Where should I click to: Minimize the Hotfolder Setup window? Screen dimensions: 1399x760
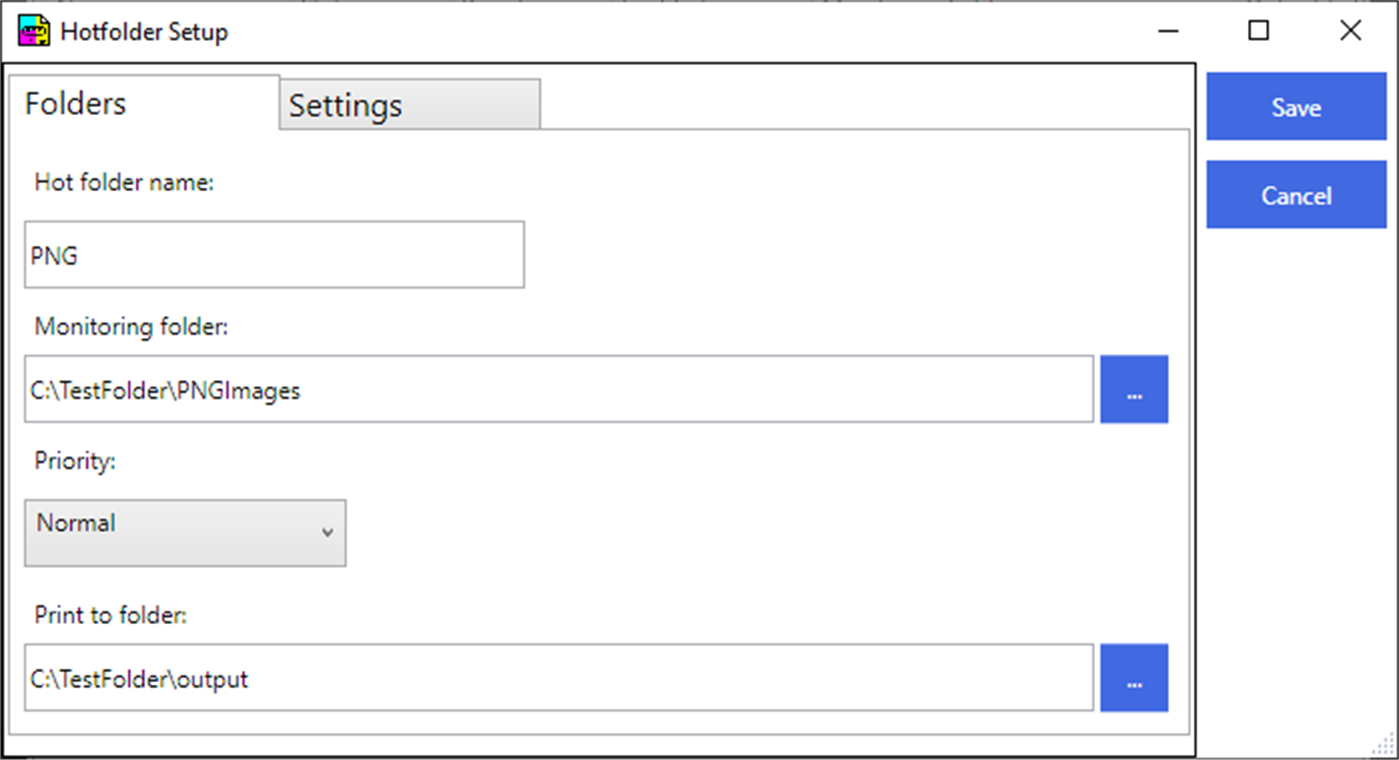(1167, 31)
